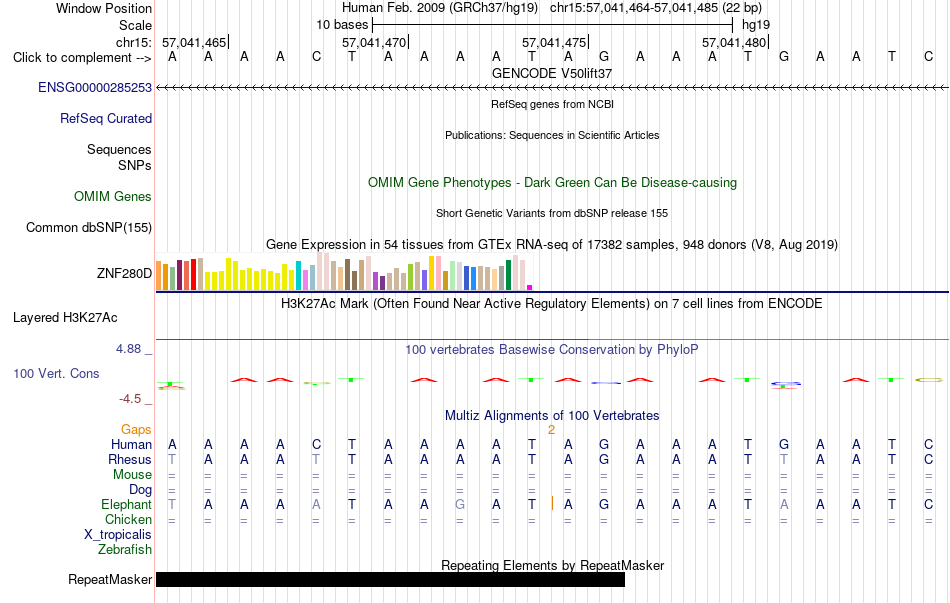950x603 pixels.
Task: Click '100 vertebrates Basewise Conservation by PhyloP' title
Action: tap(552, 350)
